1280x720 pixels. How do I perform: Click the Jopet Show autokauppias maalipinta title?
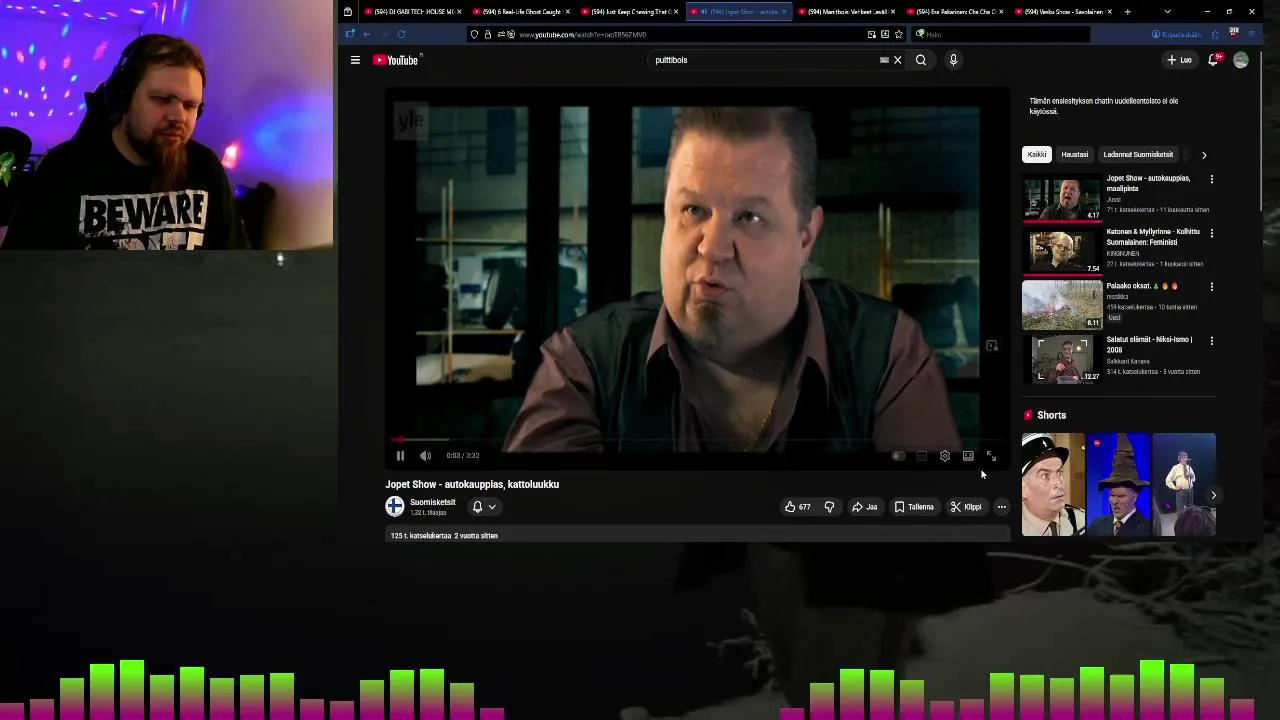(1148, 183)
